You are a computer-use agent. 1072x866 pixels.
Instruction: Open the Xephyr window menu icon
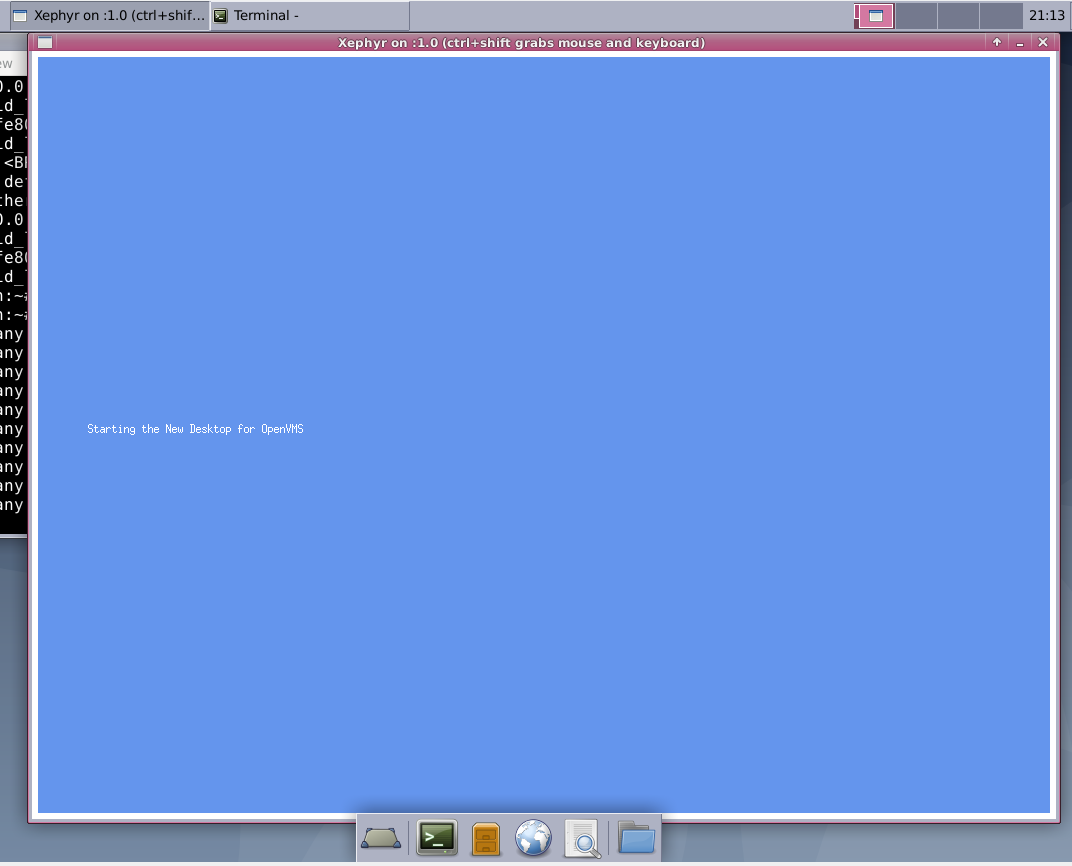(x=44, y=42)
